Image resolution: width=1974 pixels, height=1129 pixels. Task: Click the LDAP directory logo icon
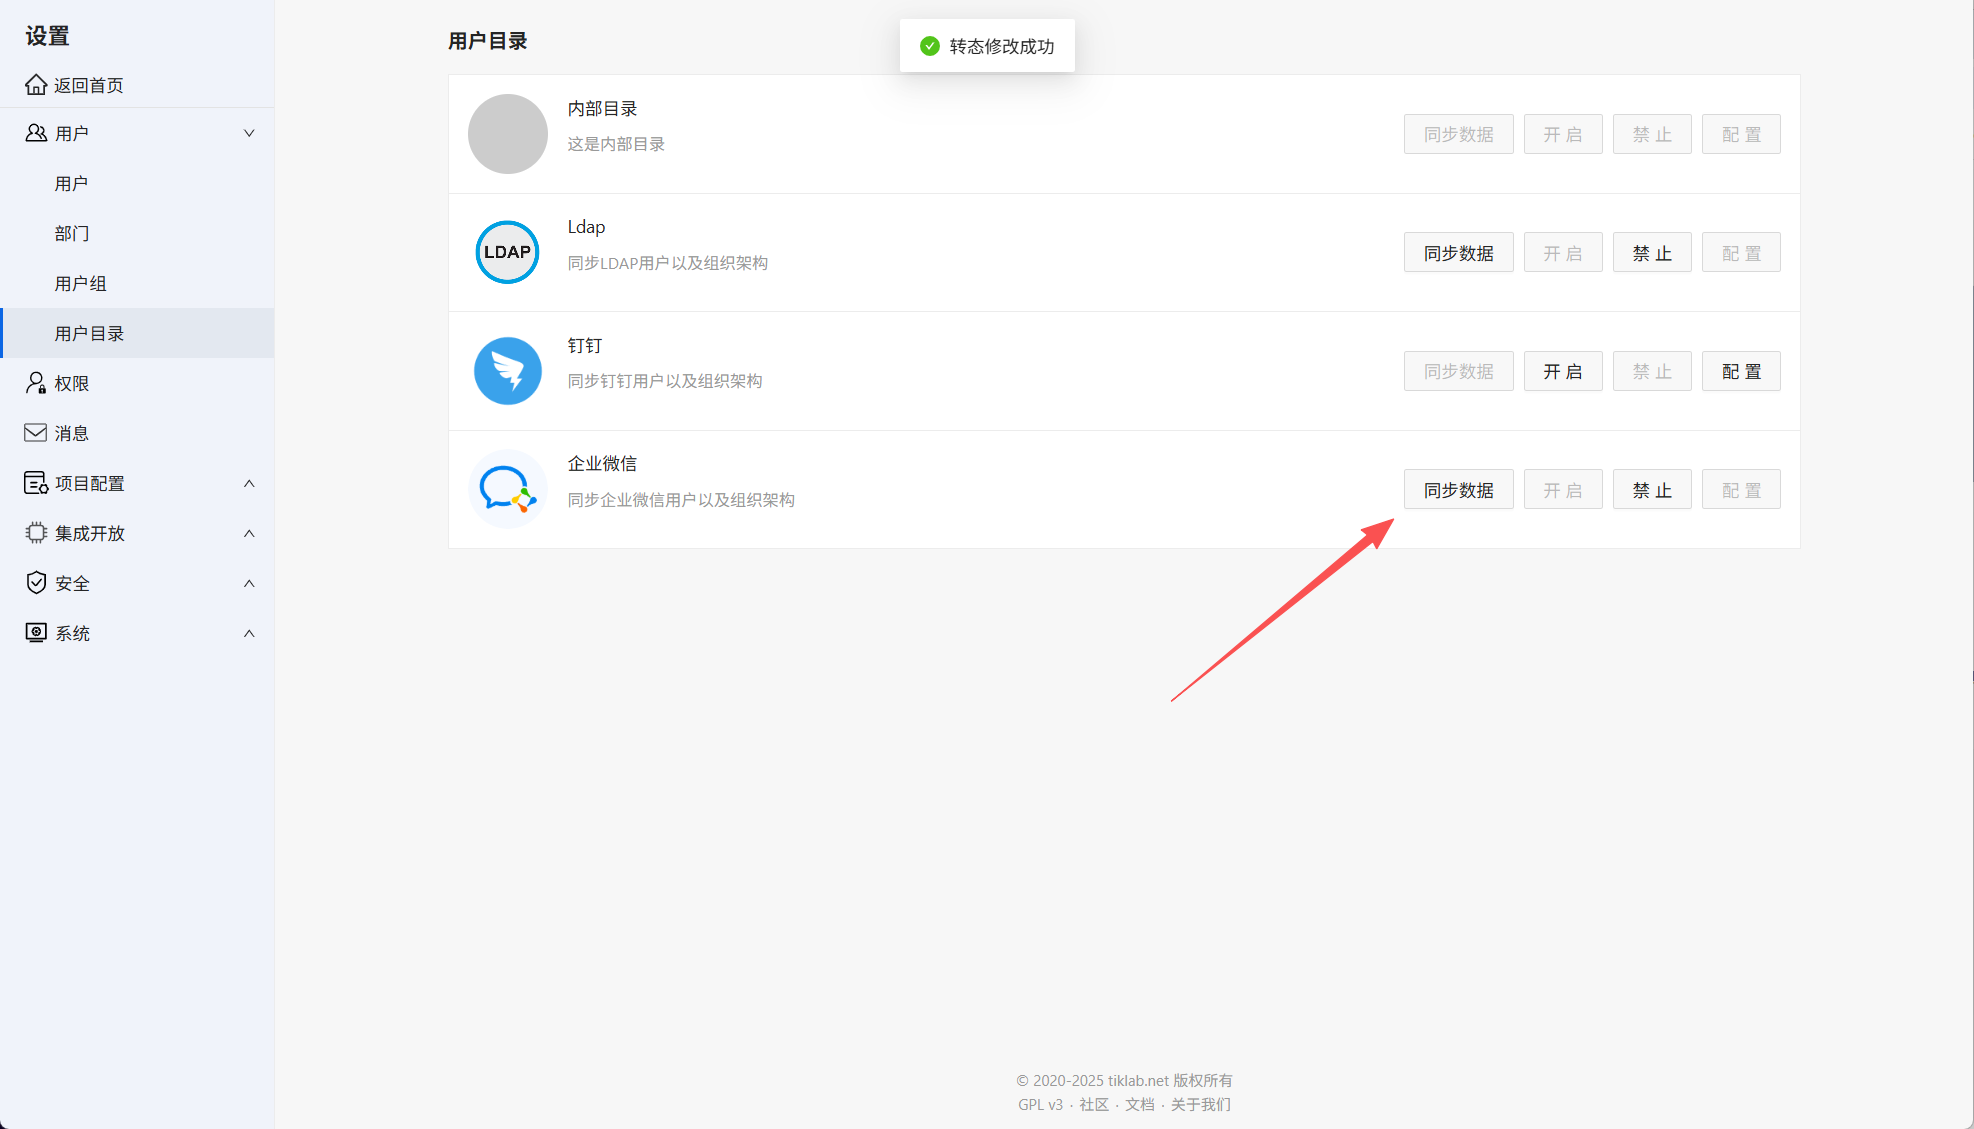[x=507, y=252]
